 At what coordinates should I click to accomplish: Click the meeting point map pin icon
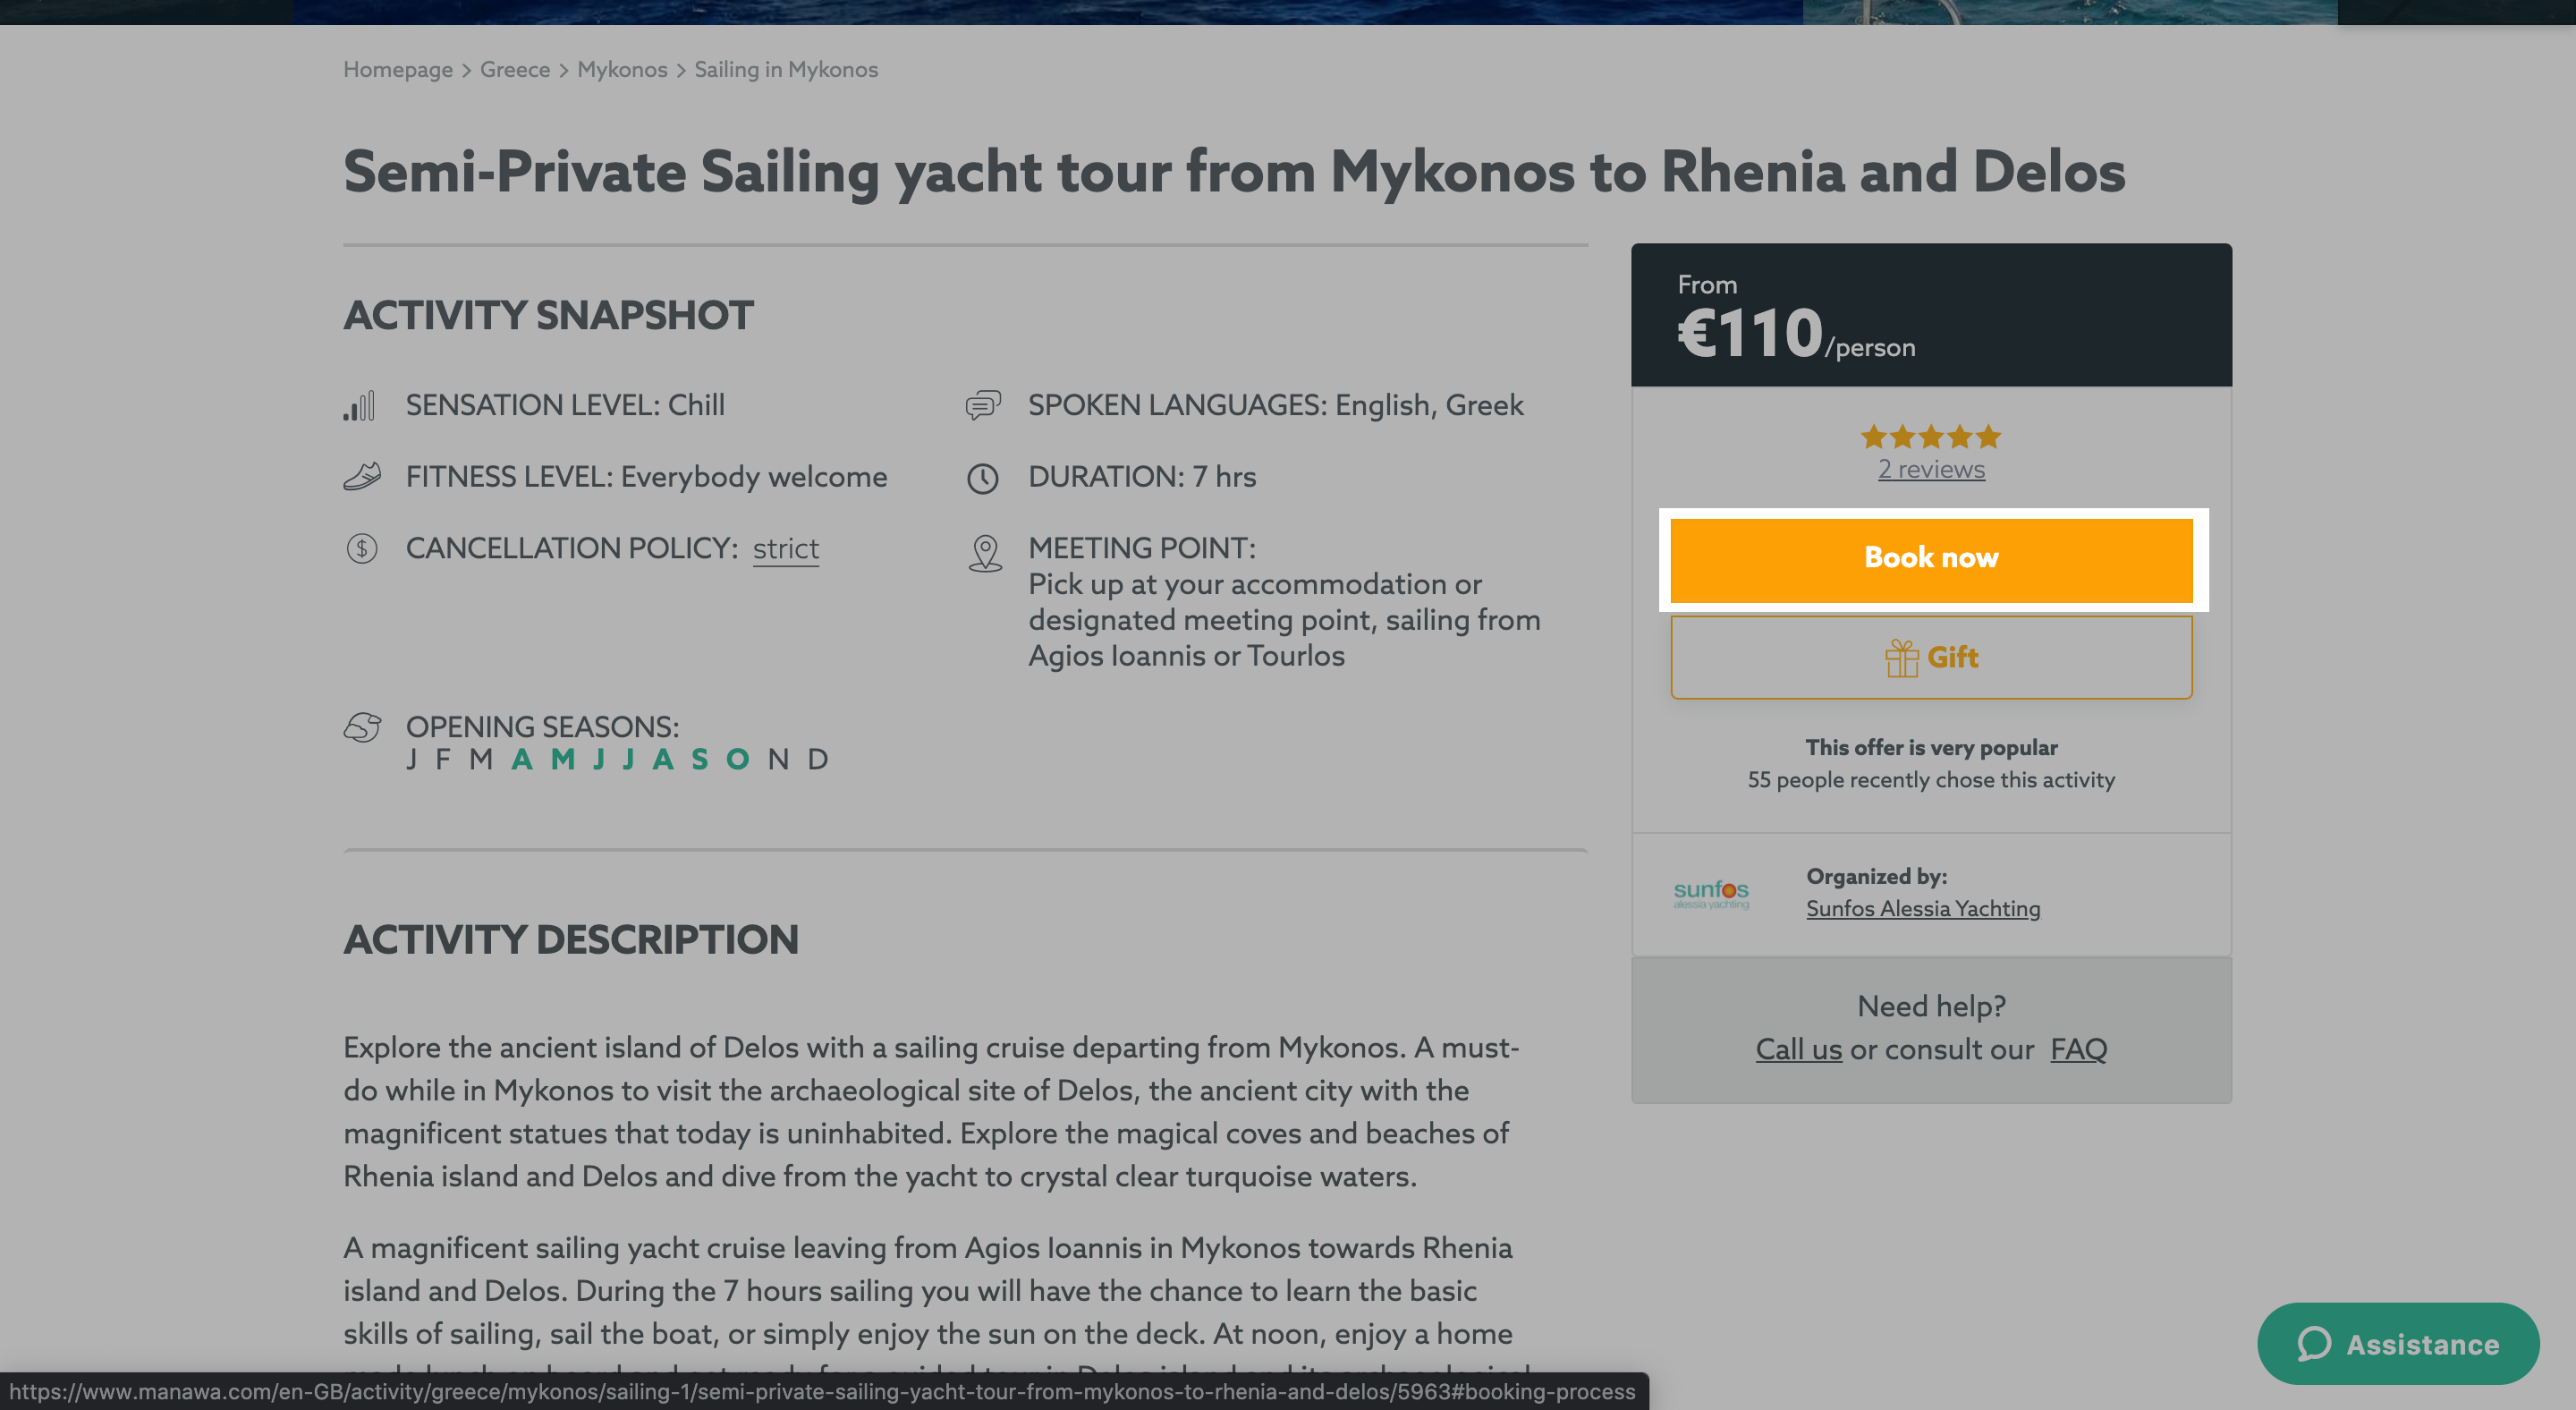coord(985,553)
